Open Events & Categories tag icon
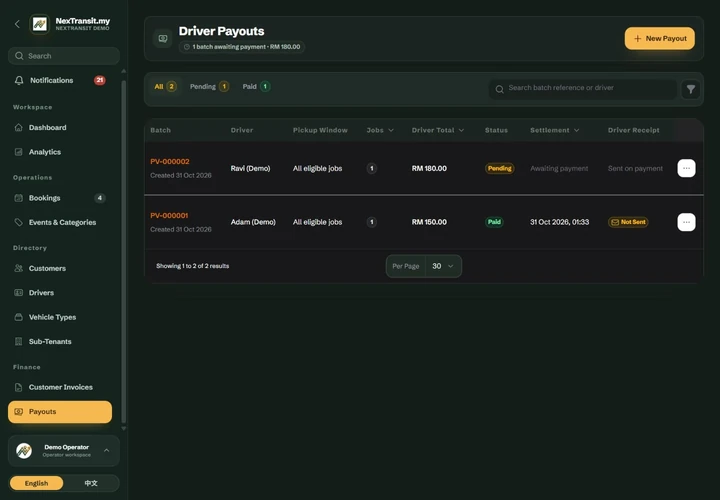This screenshot has width=720, height=500. coord(18,222)
